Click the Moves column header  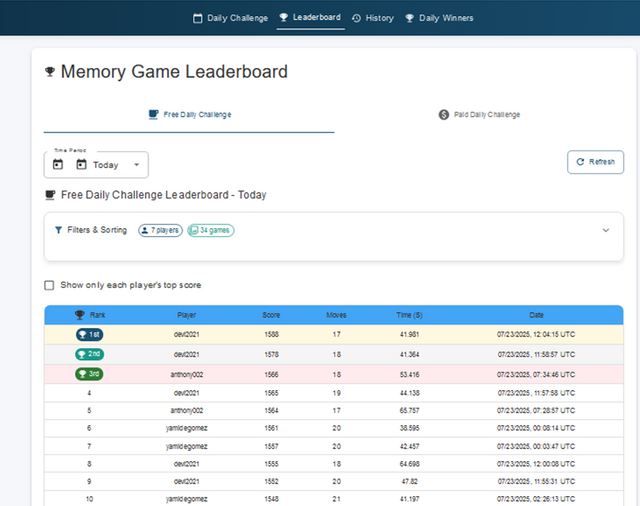pos(336,315)
